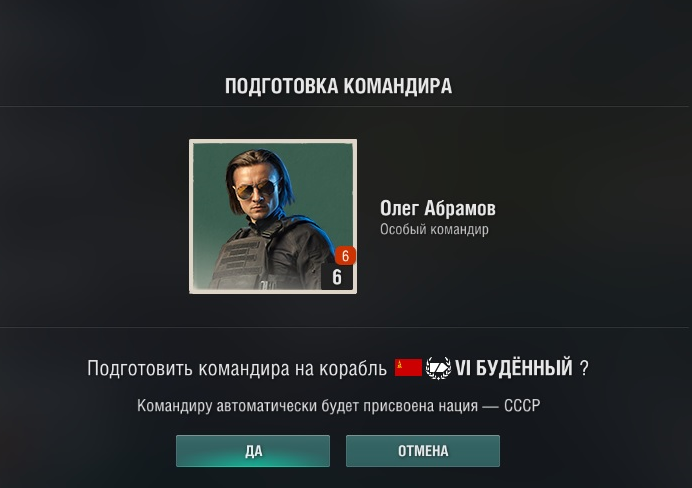Click the orange skill points badge
Image resolution: width=692 pixels, height=488 pixels.
click(x=345, y=255)
